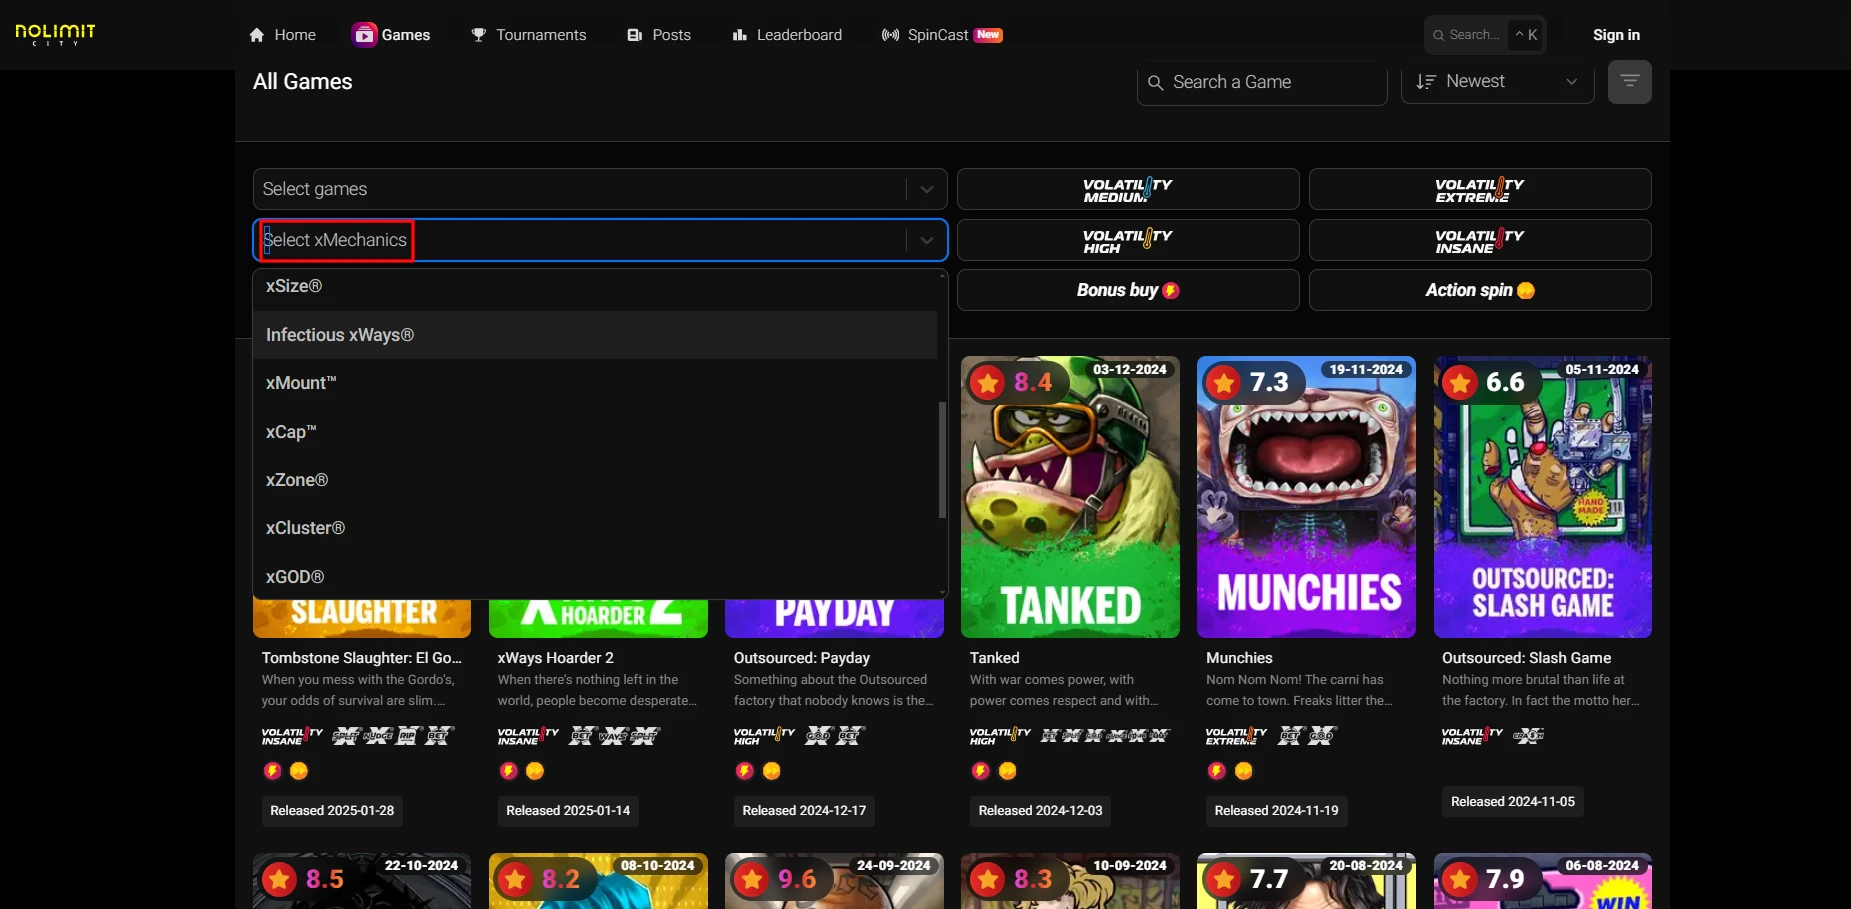
Task: Toggle Volatility Extreme filter
Action: pyautogui.click(x=1480, y=189)
